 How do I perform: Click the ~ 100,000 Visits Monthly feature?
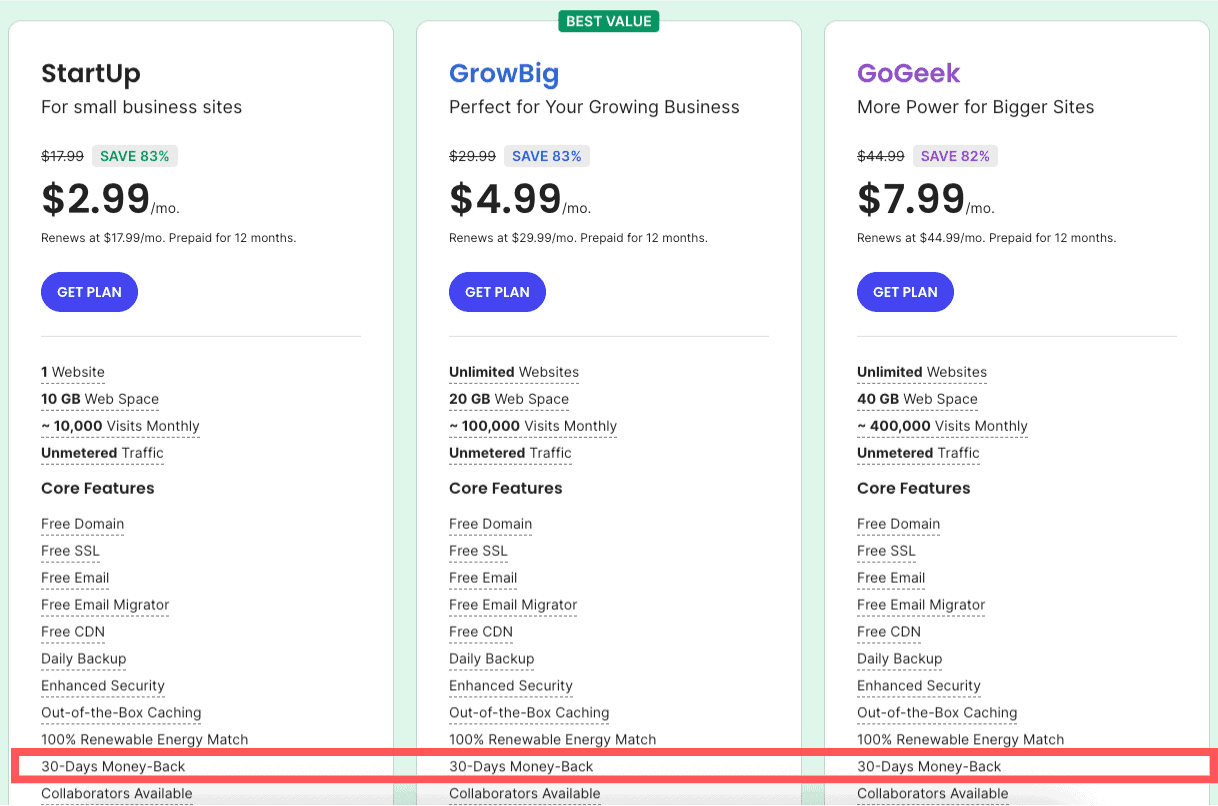pyautogui.click(x=533, y=426)
